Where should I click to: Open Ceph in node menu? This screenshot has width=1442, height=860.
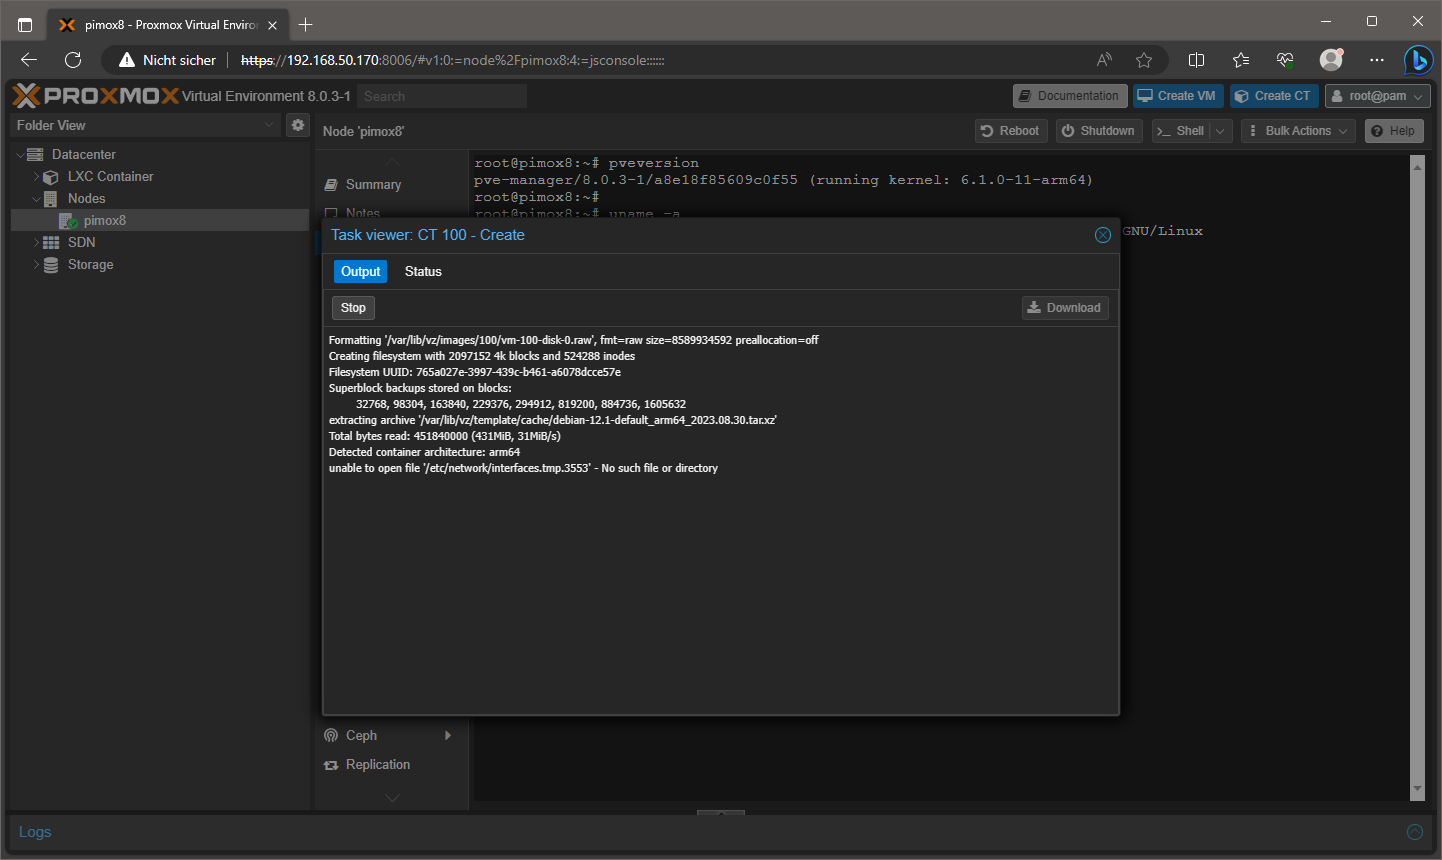tap(361, 736)
